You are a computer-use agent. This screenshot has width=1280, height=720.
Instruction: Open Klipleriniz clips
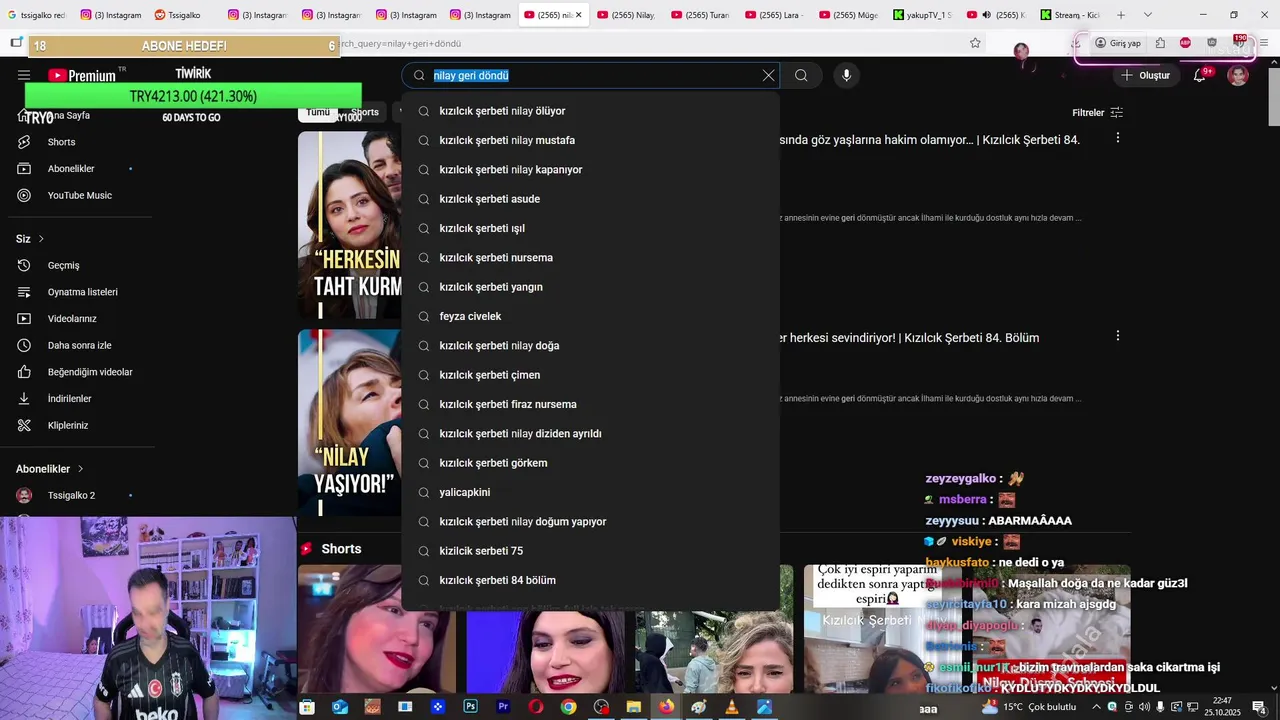coord(68,425)
